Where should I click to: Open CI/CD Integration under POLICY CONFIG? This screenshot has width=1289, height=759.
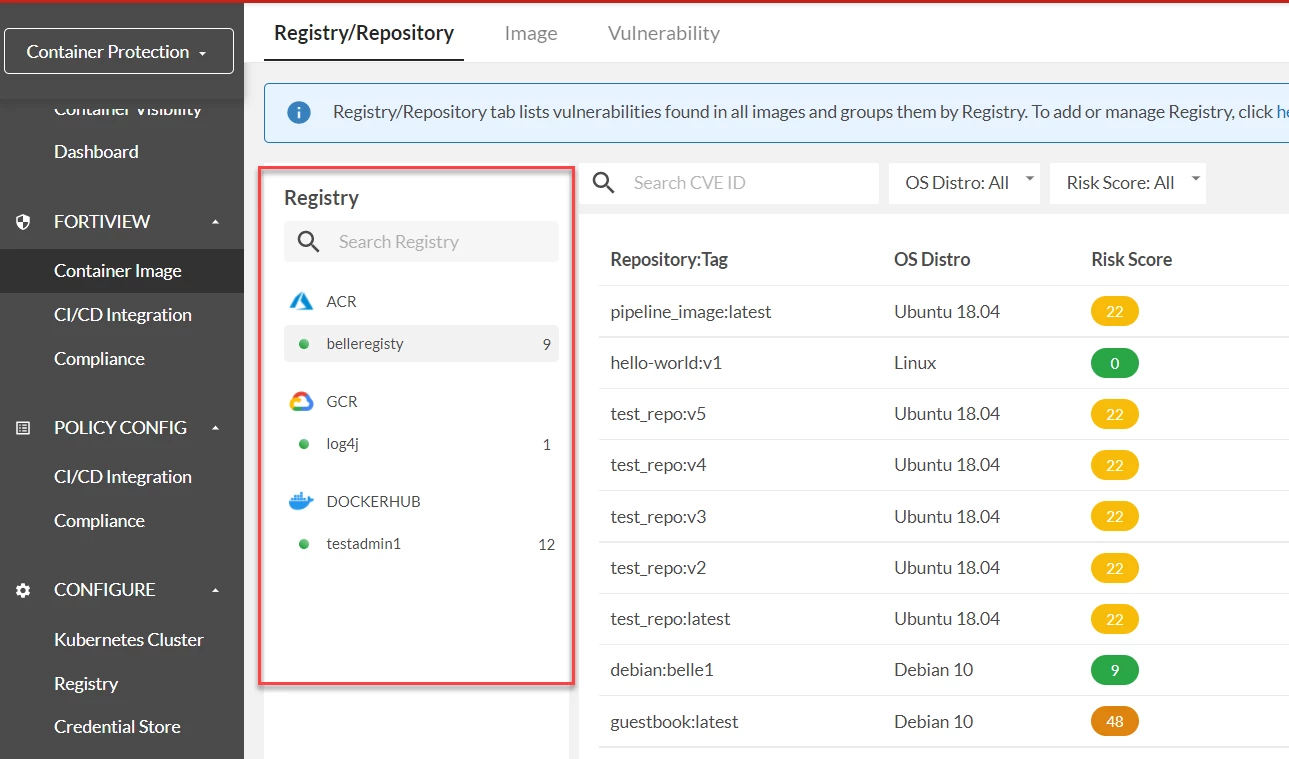pyautogui.click(x=123, y=477)
